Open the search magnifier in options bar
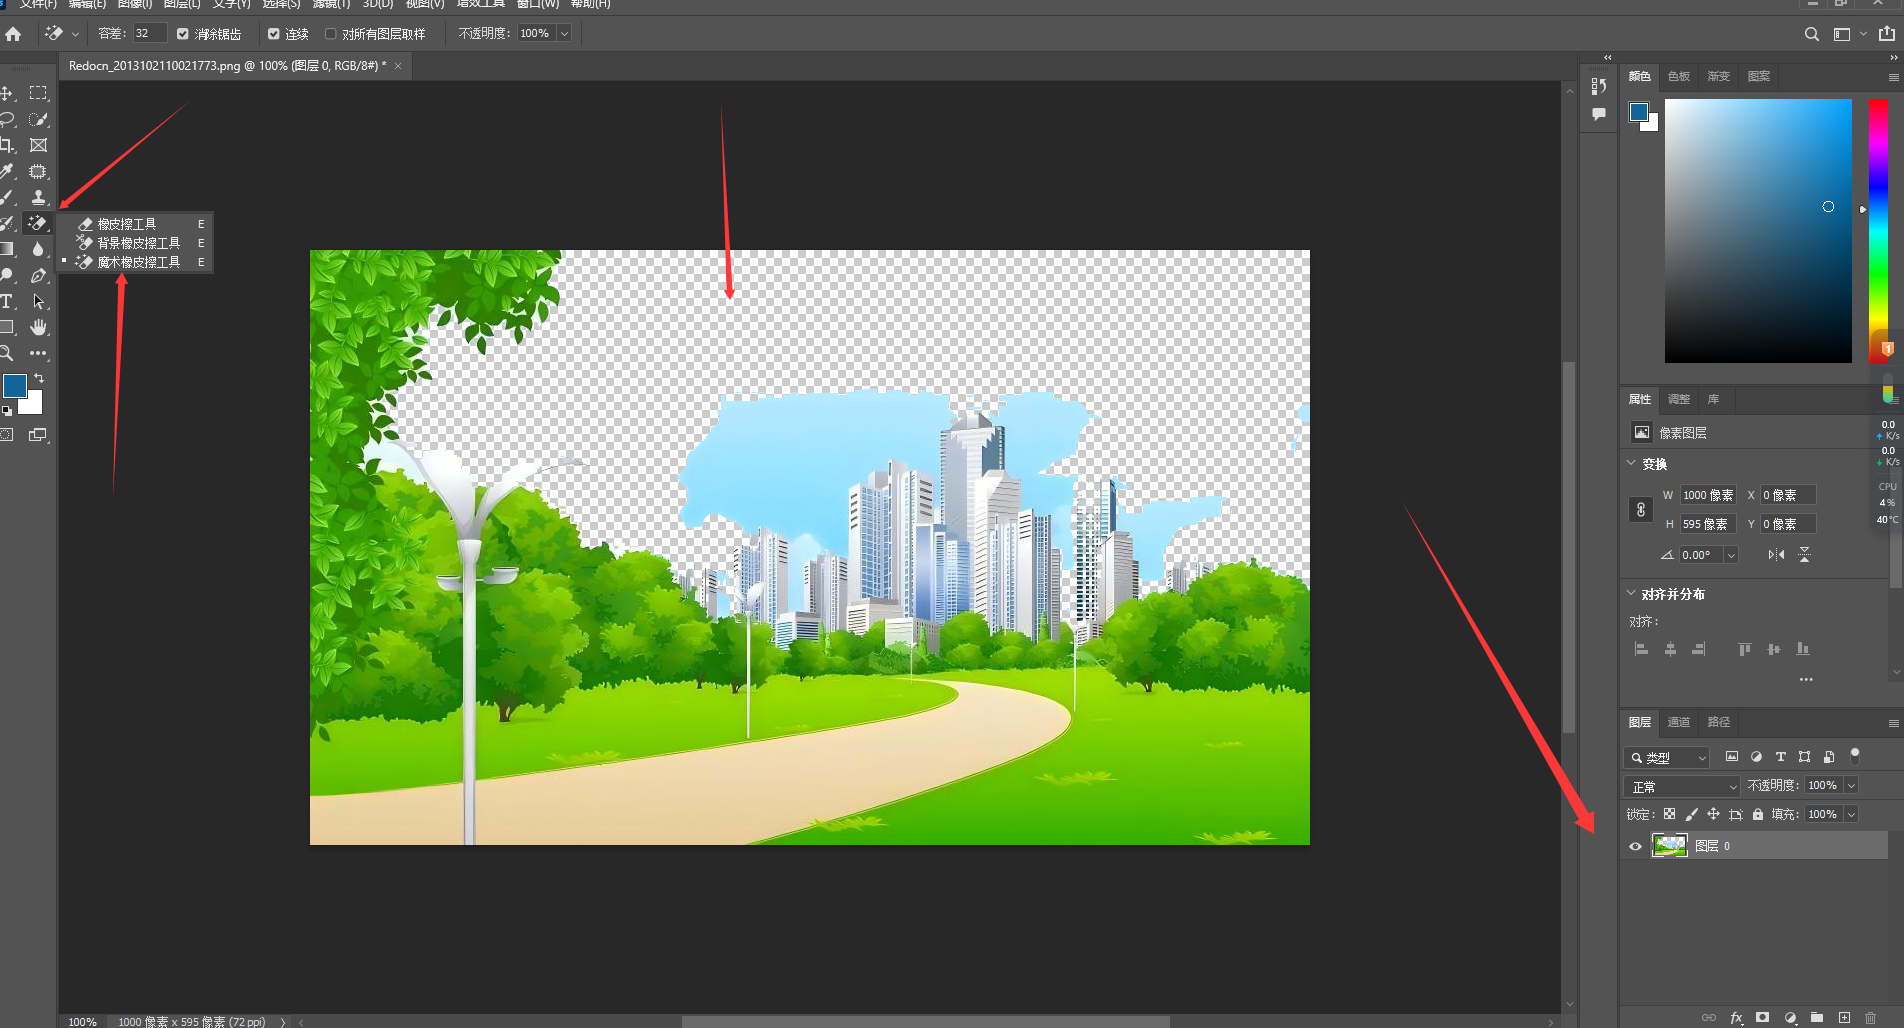Image resolution: width=1904 pixels, height=1028 pixels. coord(1811,34)
